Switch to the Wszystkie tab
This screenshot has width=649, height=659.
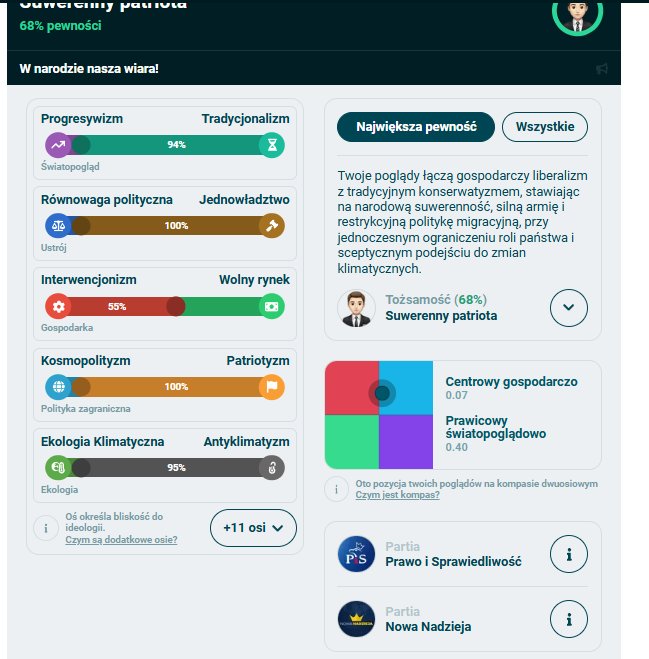click(x=545, y=127)
